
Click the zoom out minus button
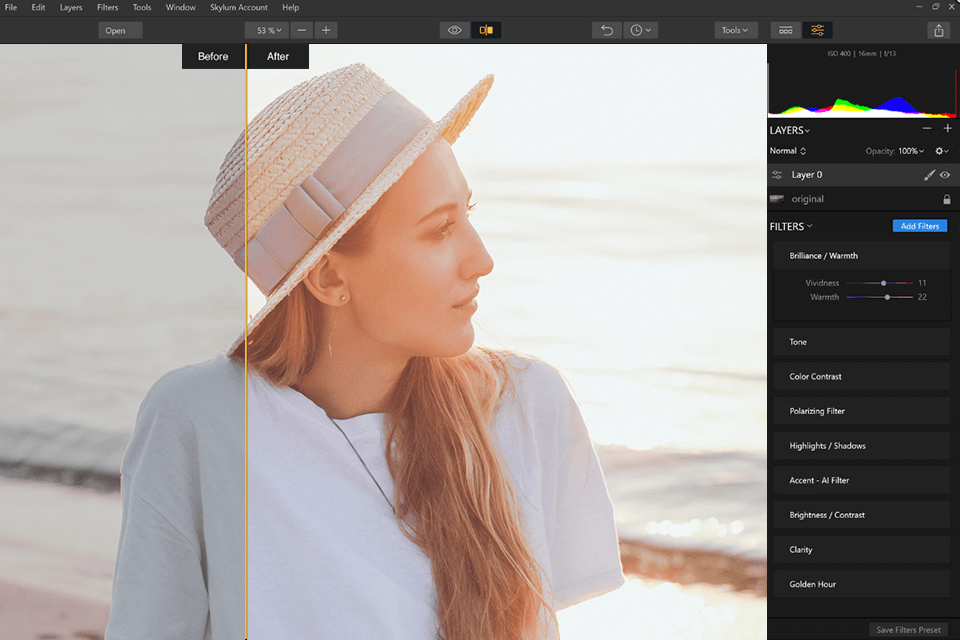pos(302,30)
